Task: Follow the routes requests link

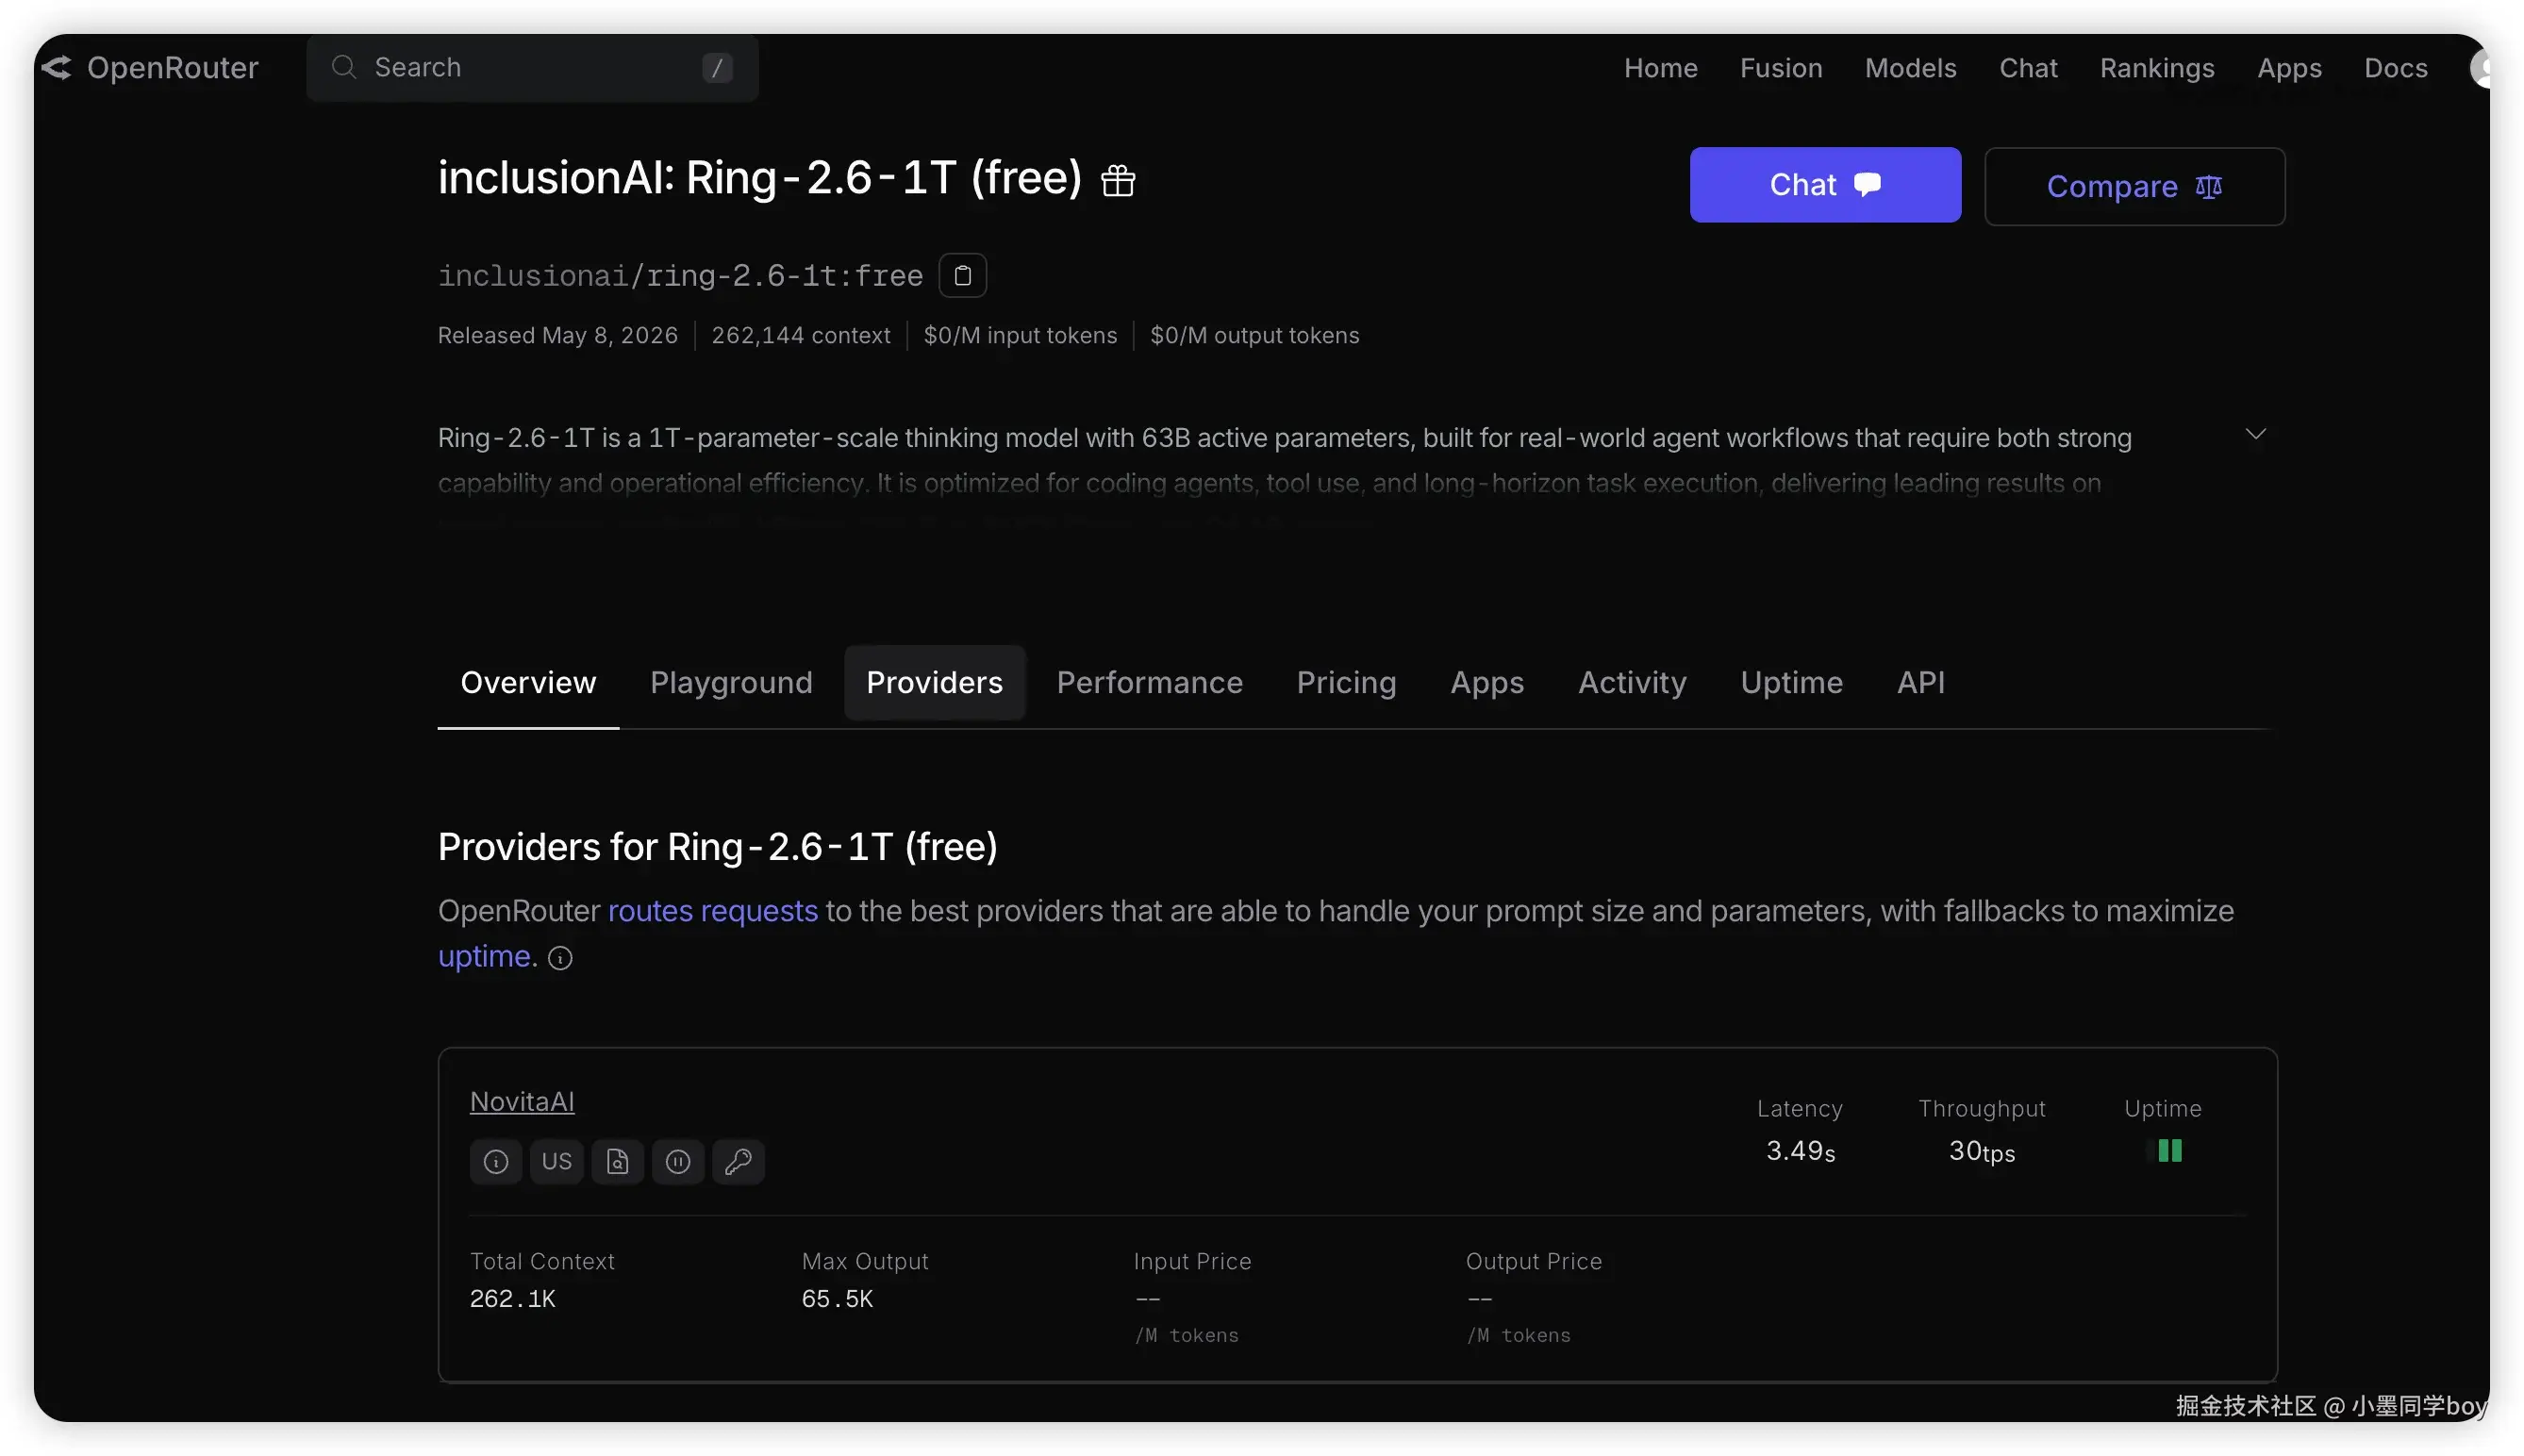Action: [712, 911]
